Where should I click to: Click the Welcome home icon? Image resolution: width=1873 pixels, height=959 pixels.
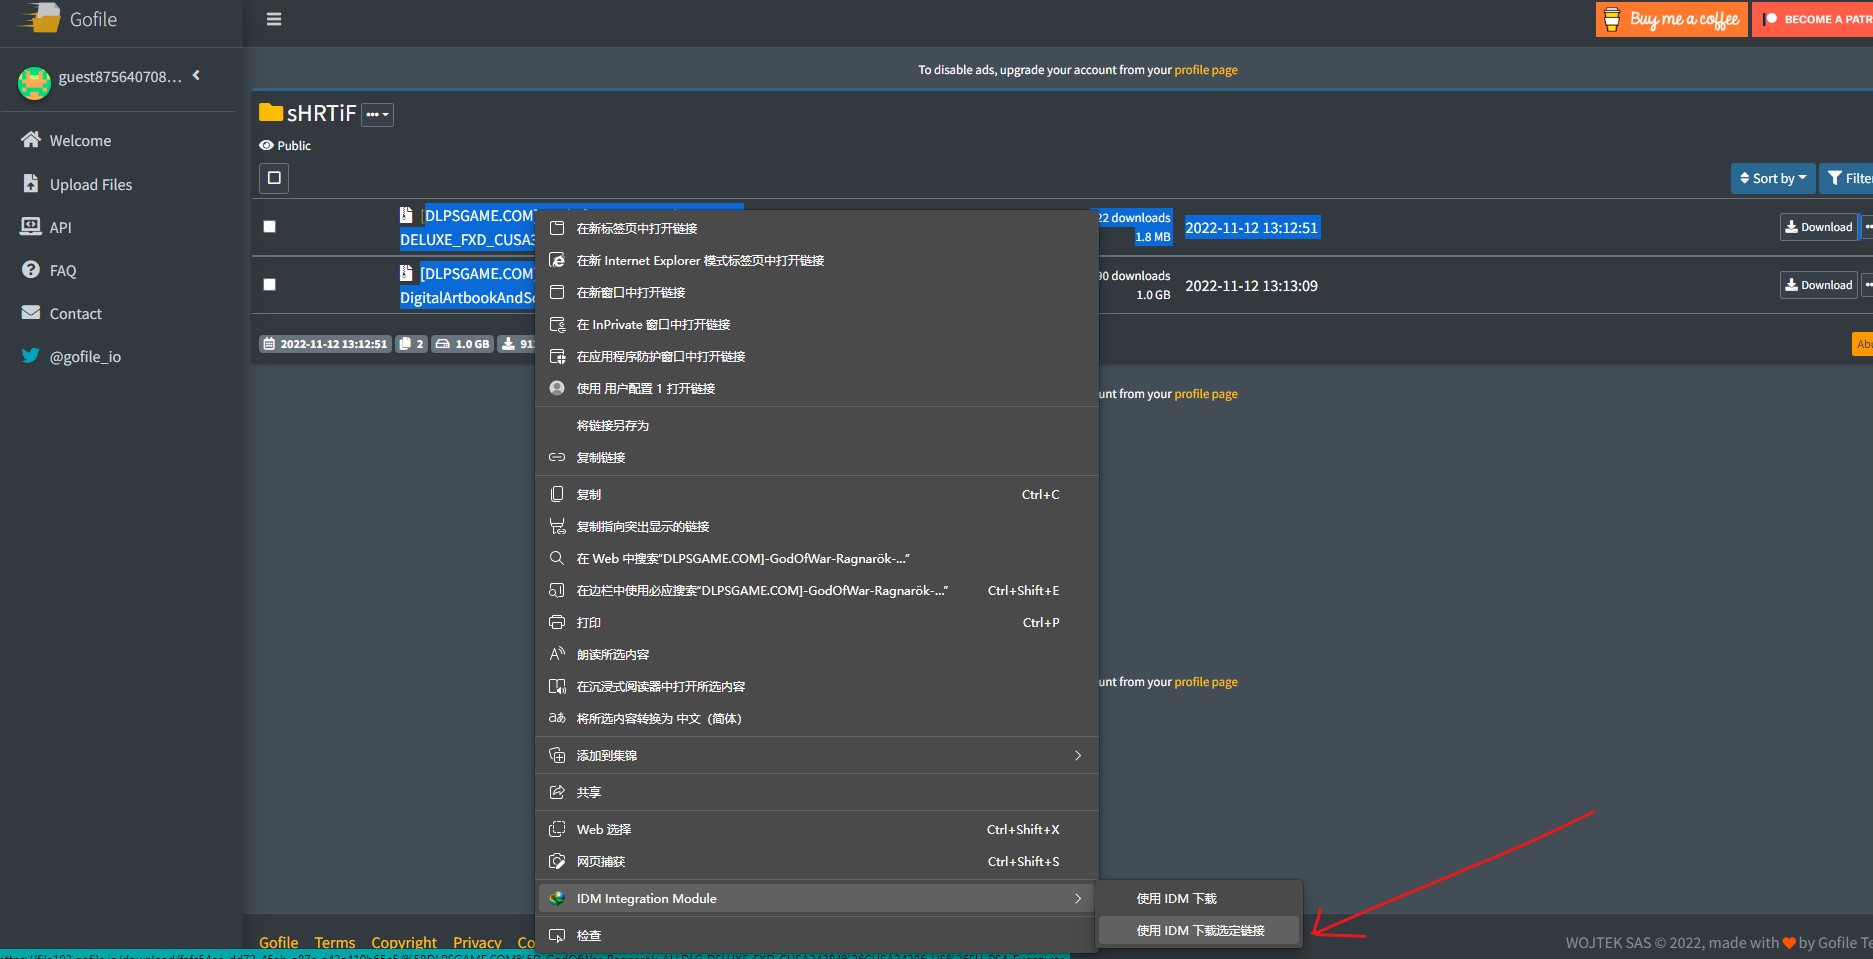click(31, 139)
